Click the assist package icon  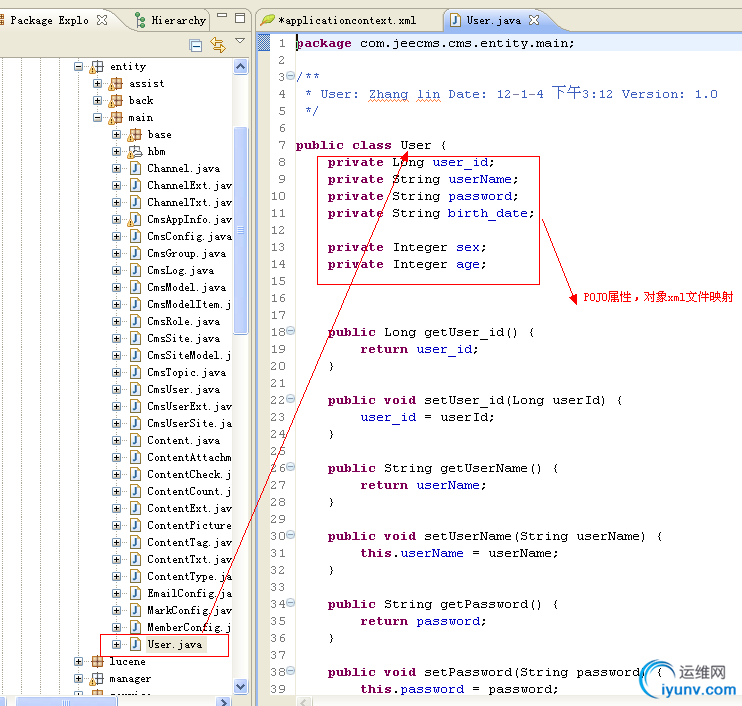(x=115, y=84)
